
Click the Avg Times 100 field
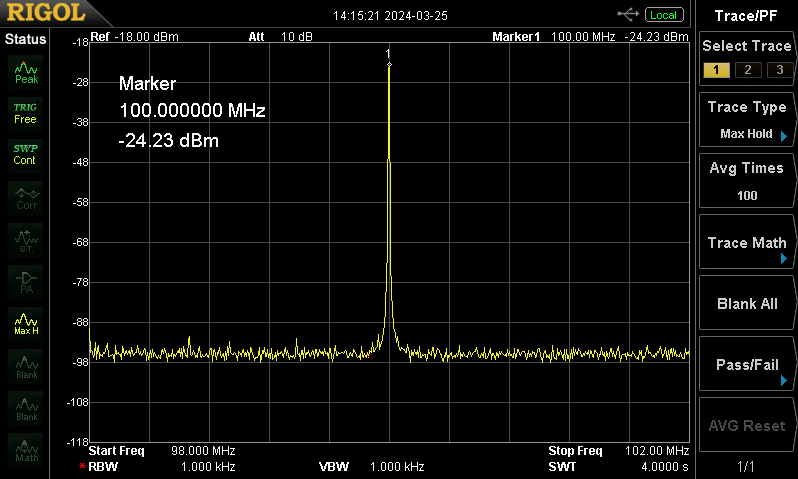click(747, 181)
